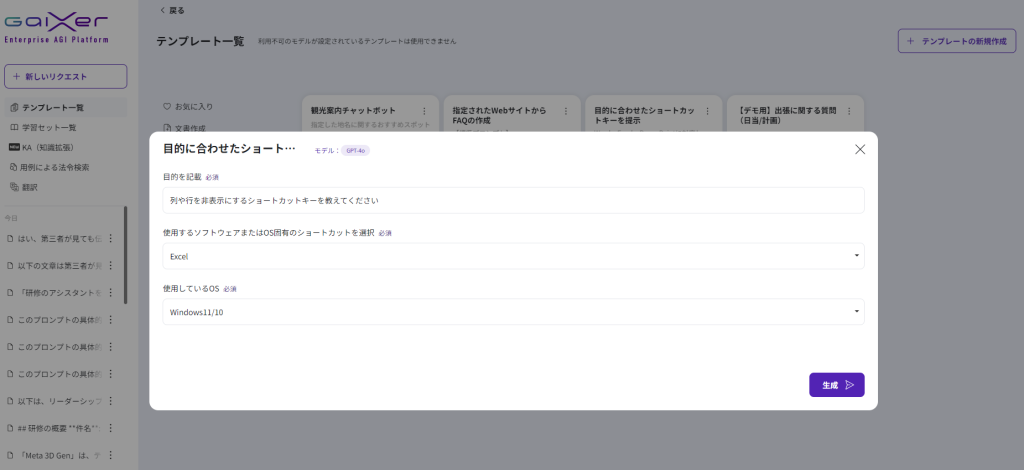This screenshot has height=470, width=1024.
Task: Open options menu for 指定されたWebサイトからFAQの作成 card
Action: (x=566, y=110)
